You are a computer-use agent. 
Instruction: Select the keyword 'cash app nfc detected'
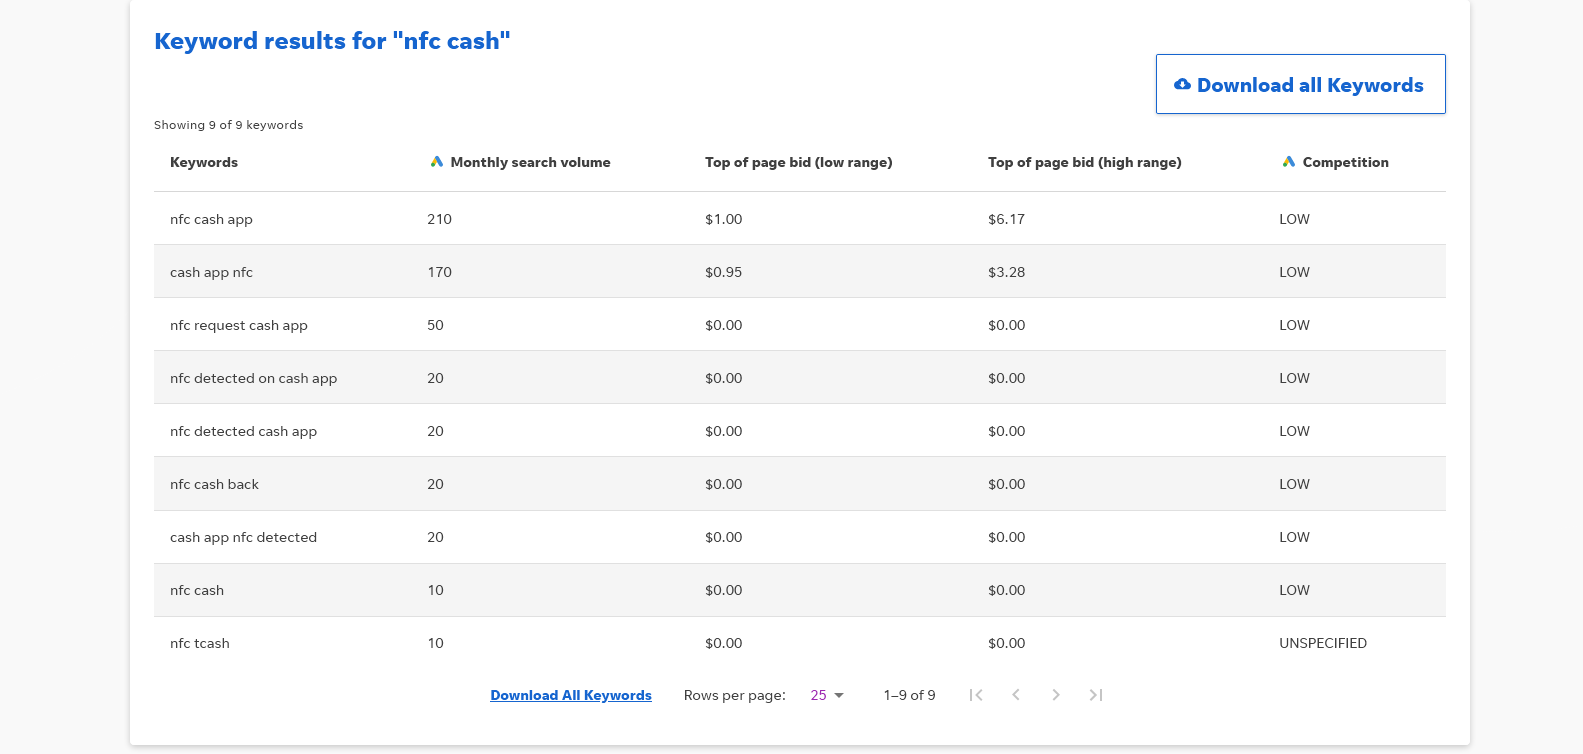[x=243, y=537]
